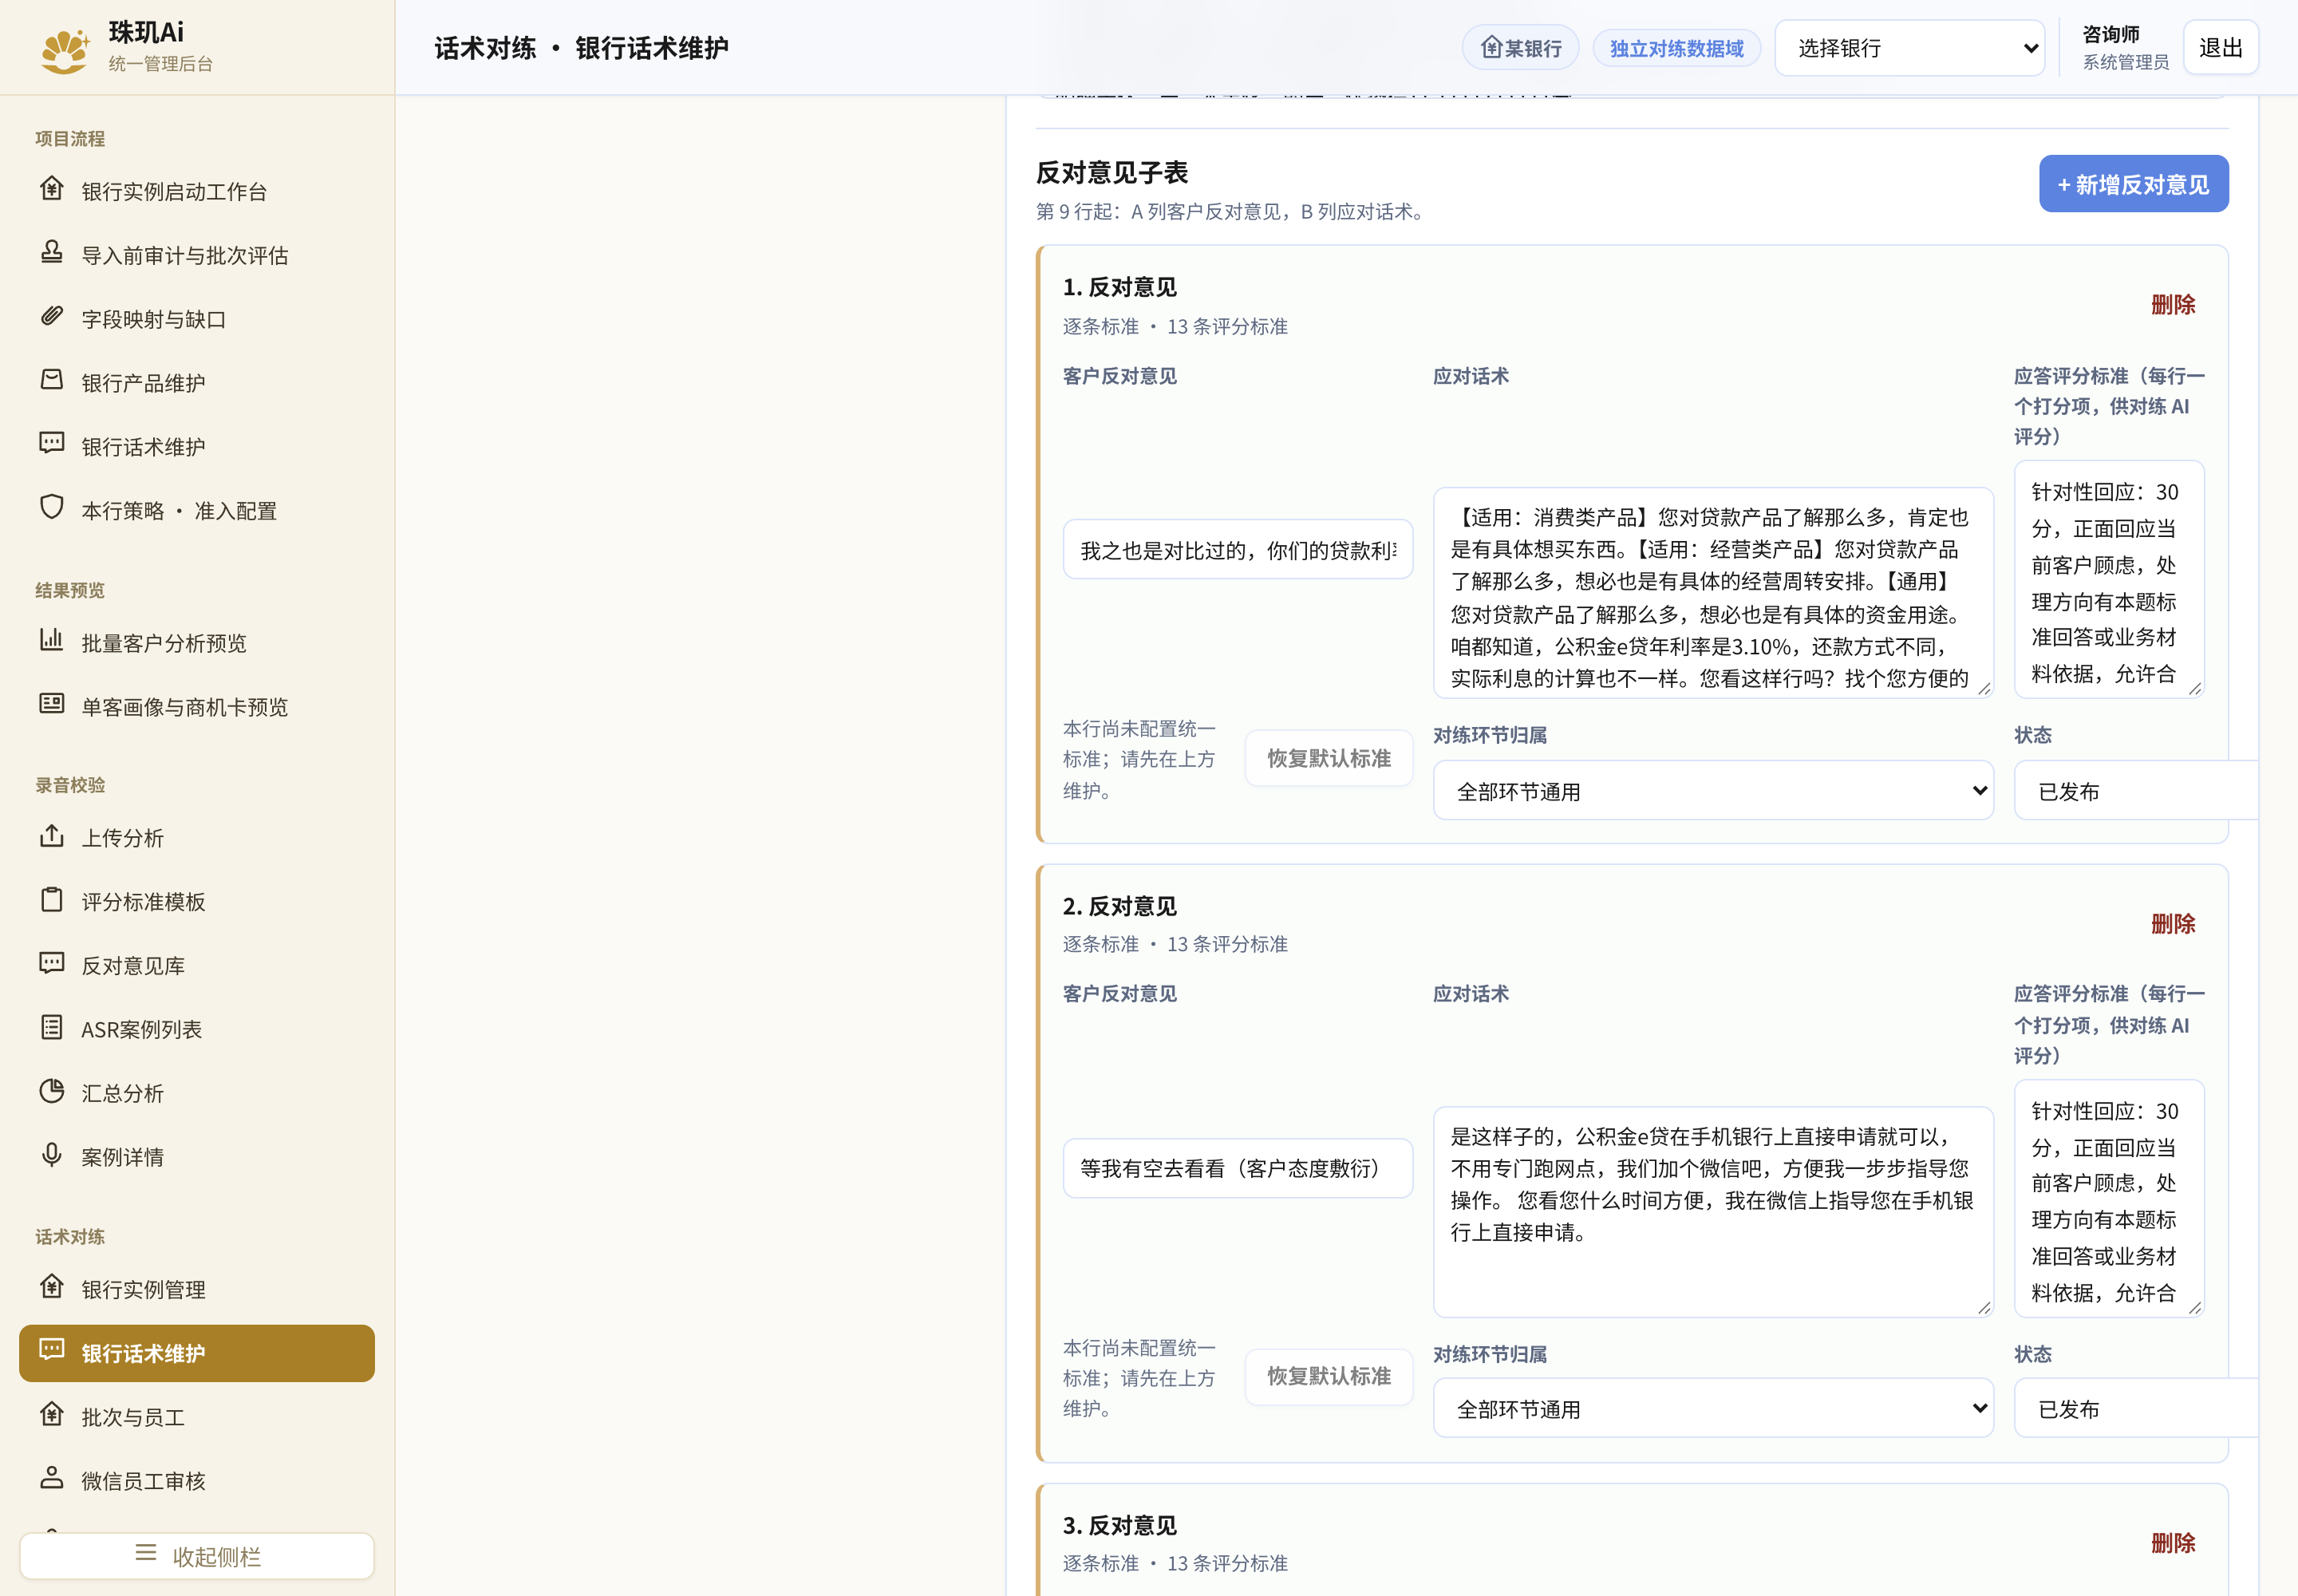The image size is (2298, 1596).
Task: Click the 反对意见子表 heading
Action: coord(1112,172)
